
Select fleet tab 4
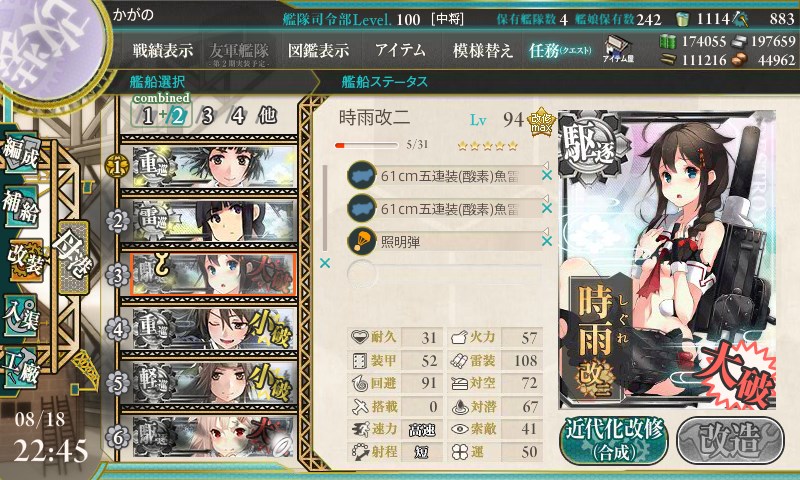tap(238, 116)
